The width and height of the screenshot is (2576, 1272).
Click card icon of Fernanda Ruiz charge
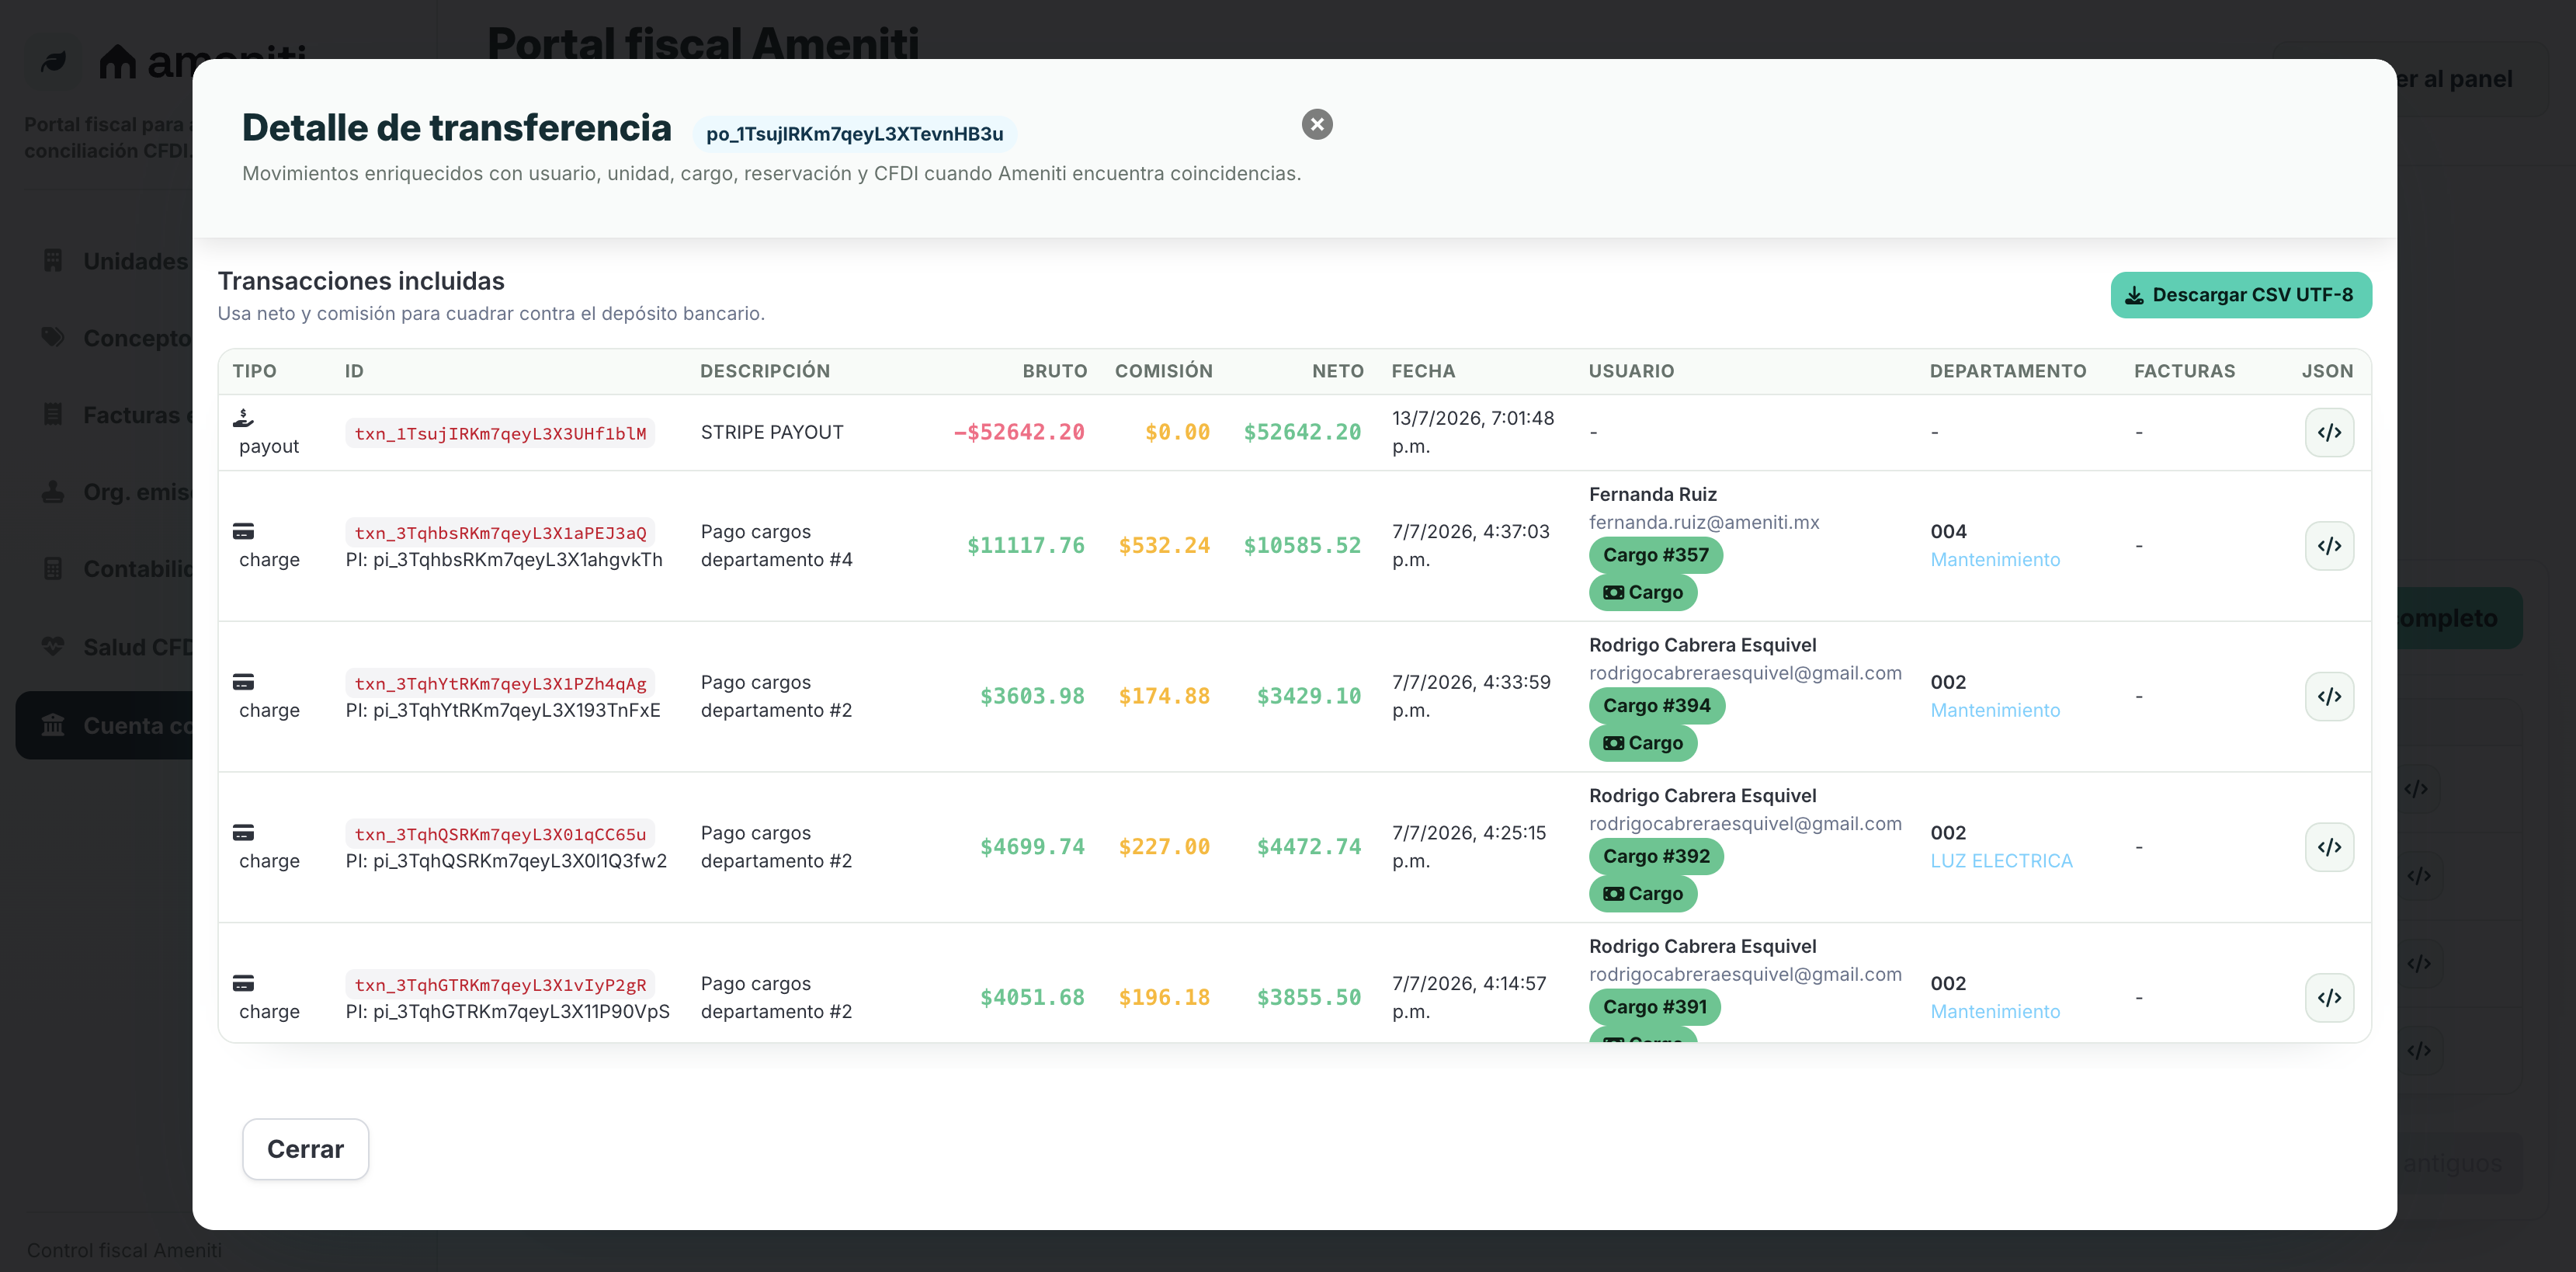pos(243,531)
